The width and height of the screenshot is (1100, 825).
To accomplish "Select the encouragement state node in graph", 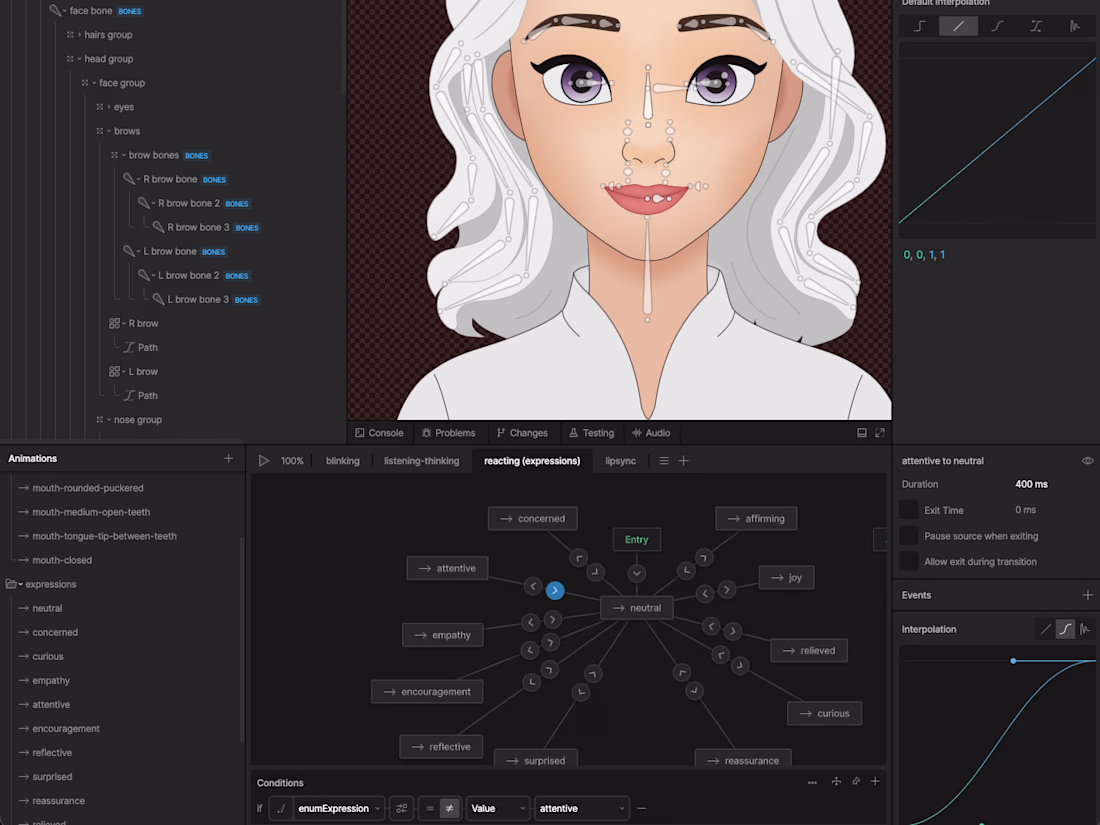I will click(427, 692).
